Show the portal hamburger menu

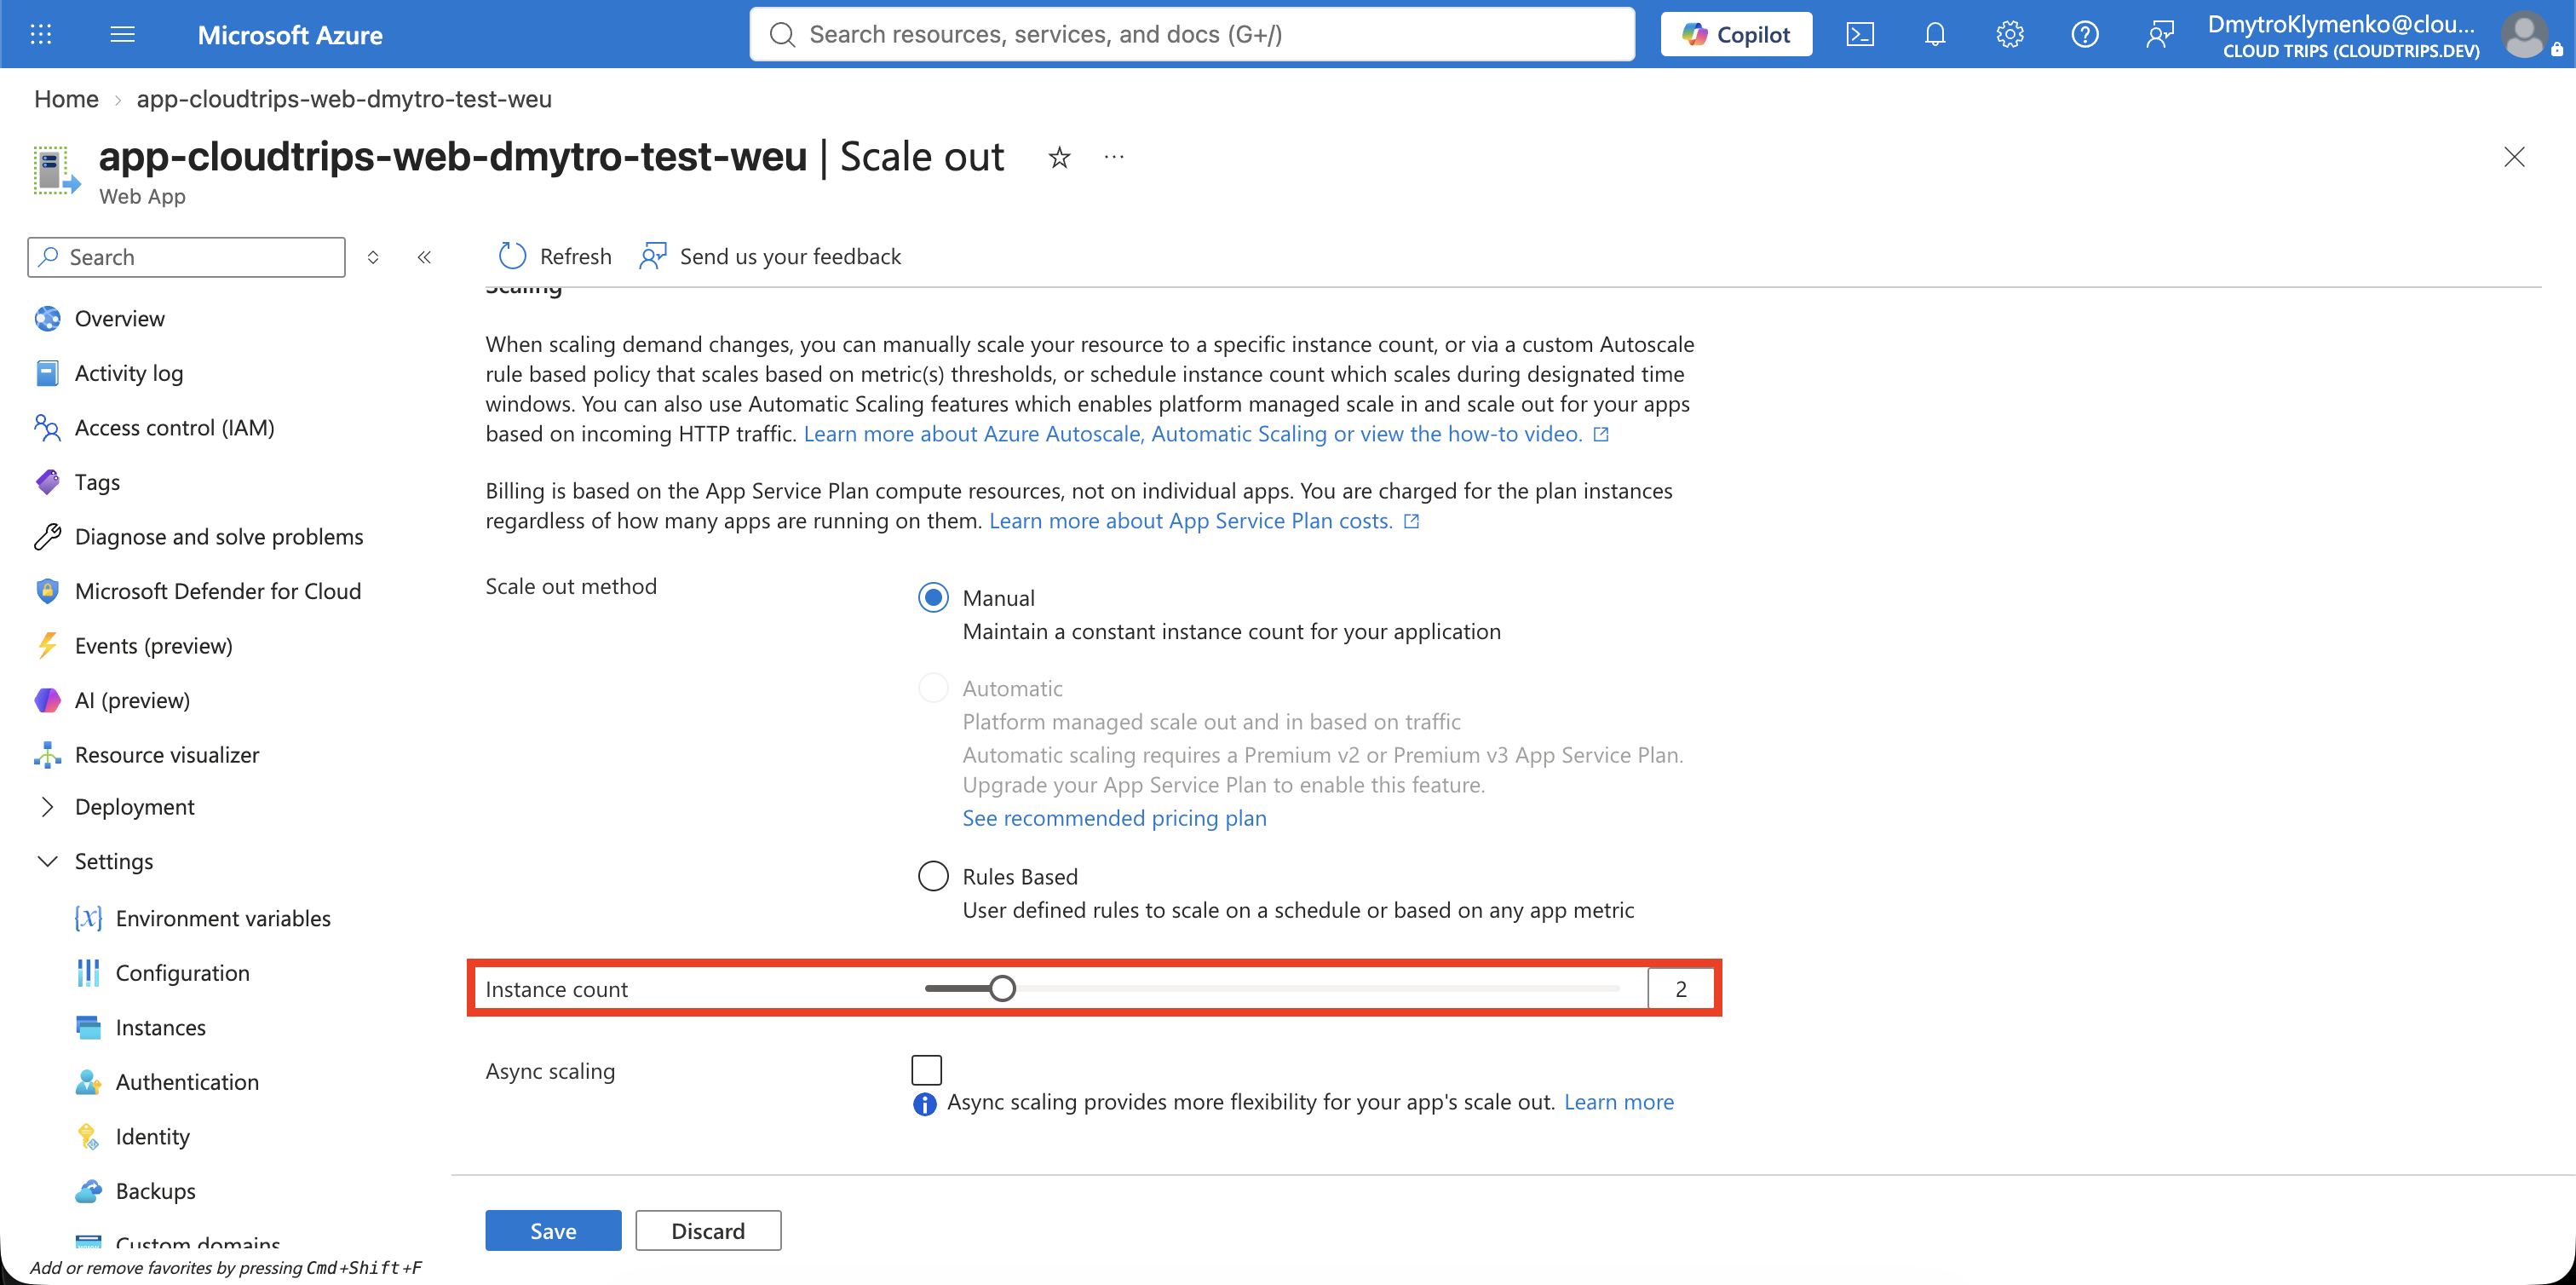pos(122,34)
